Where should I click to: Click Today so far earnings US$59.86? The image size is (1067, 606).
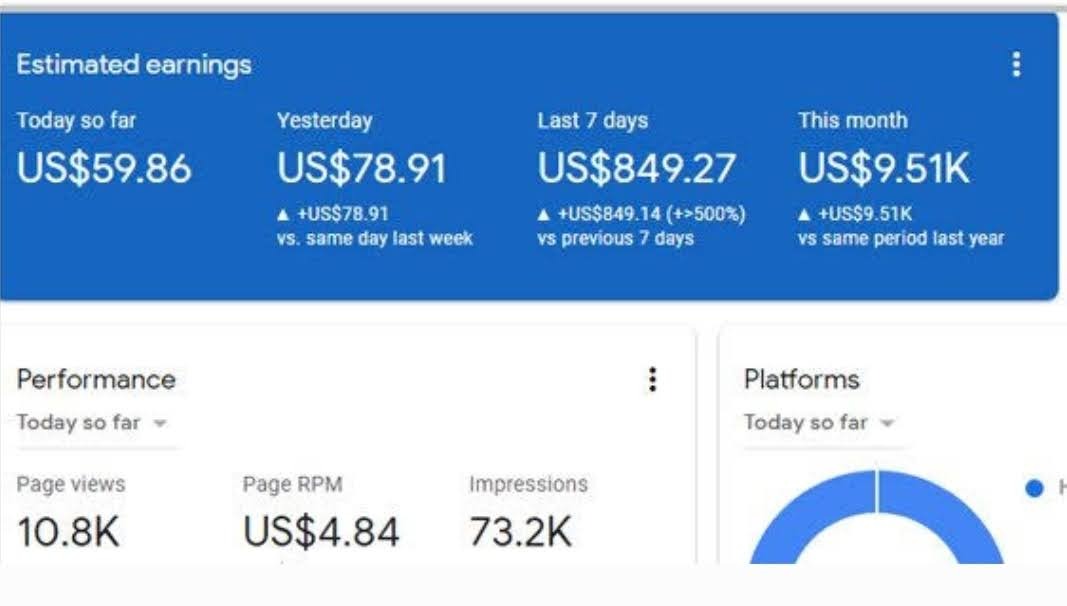click(x=104, y=169)
